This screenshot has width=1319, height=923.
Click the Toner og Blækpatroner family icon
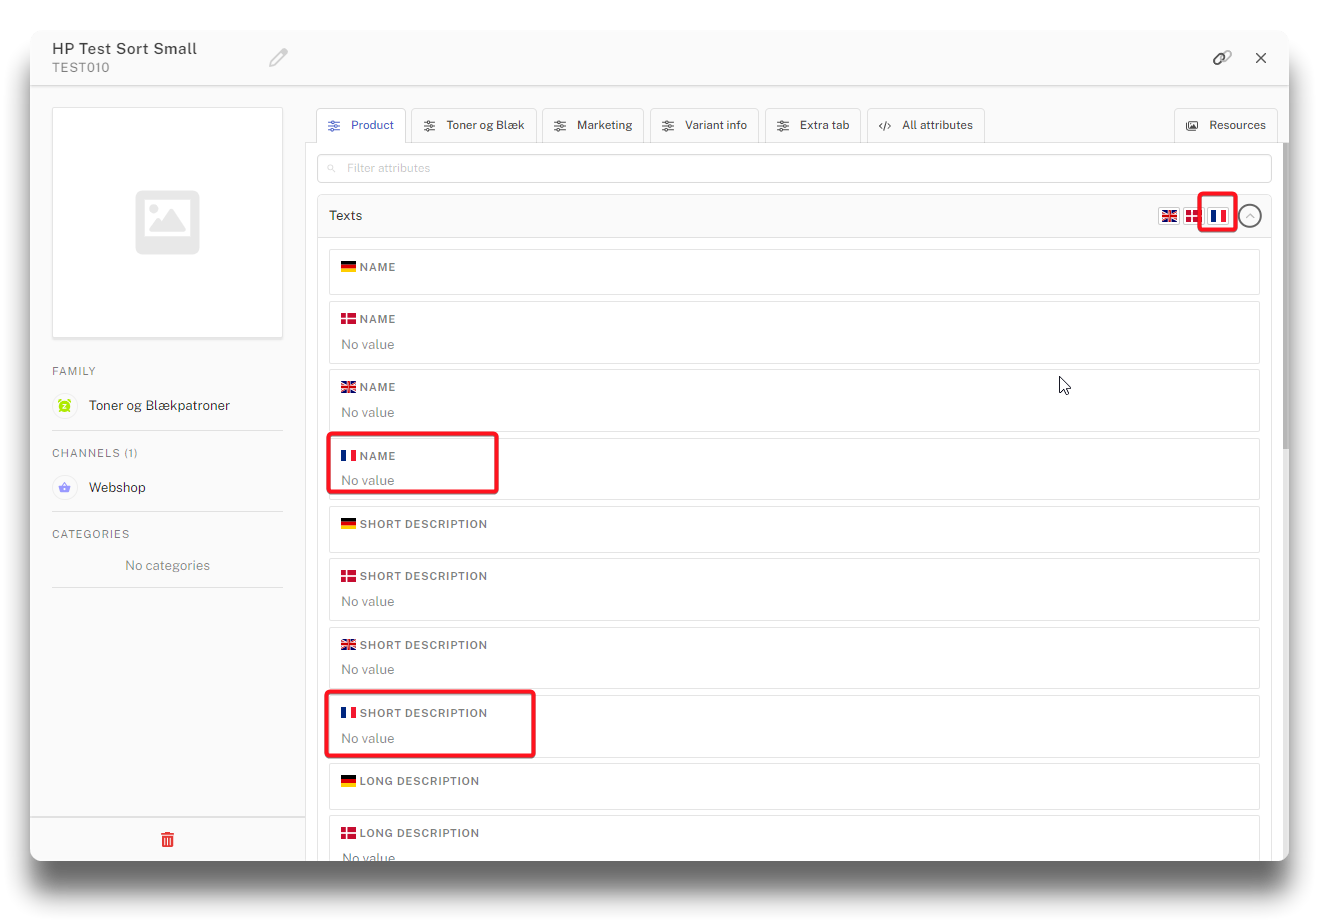pos(65,405)
